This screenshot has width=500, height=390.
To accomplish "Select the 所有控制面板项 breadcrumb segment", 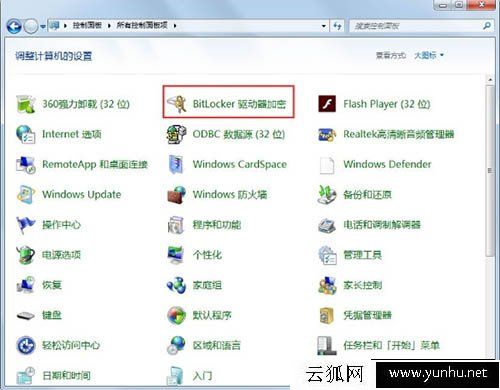I will 142,25.
